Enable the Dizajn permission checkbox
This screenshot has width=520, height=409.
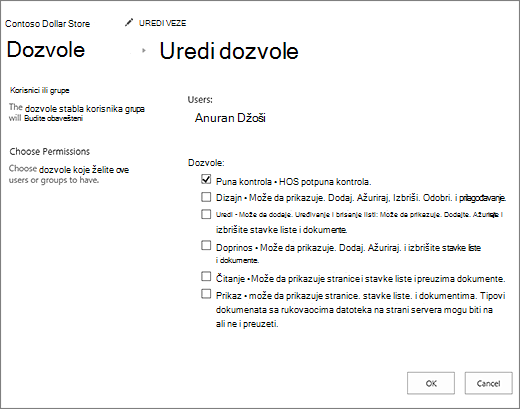206,197
